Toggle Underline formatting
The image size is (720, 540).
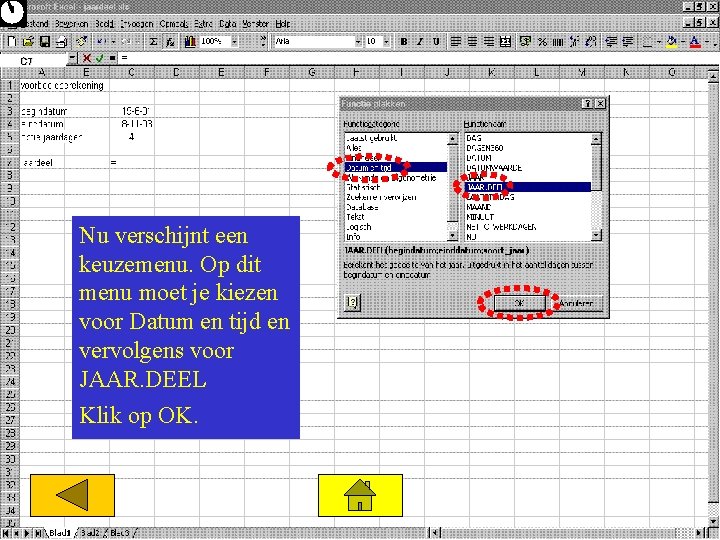[436, 42]
